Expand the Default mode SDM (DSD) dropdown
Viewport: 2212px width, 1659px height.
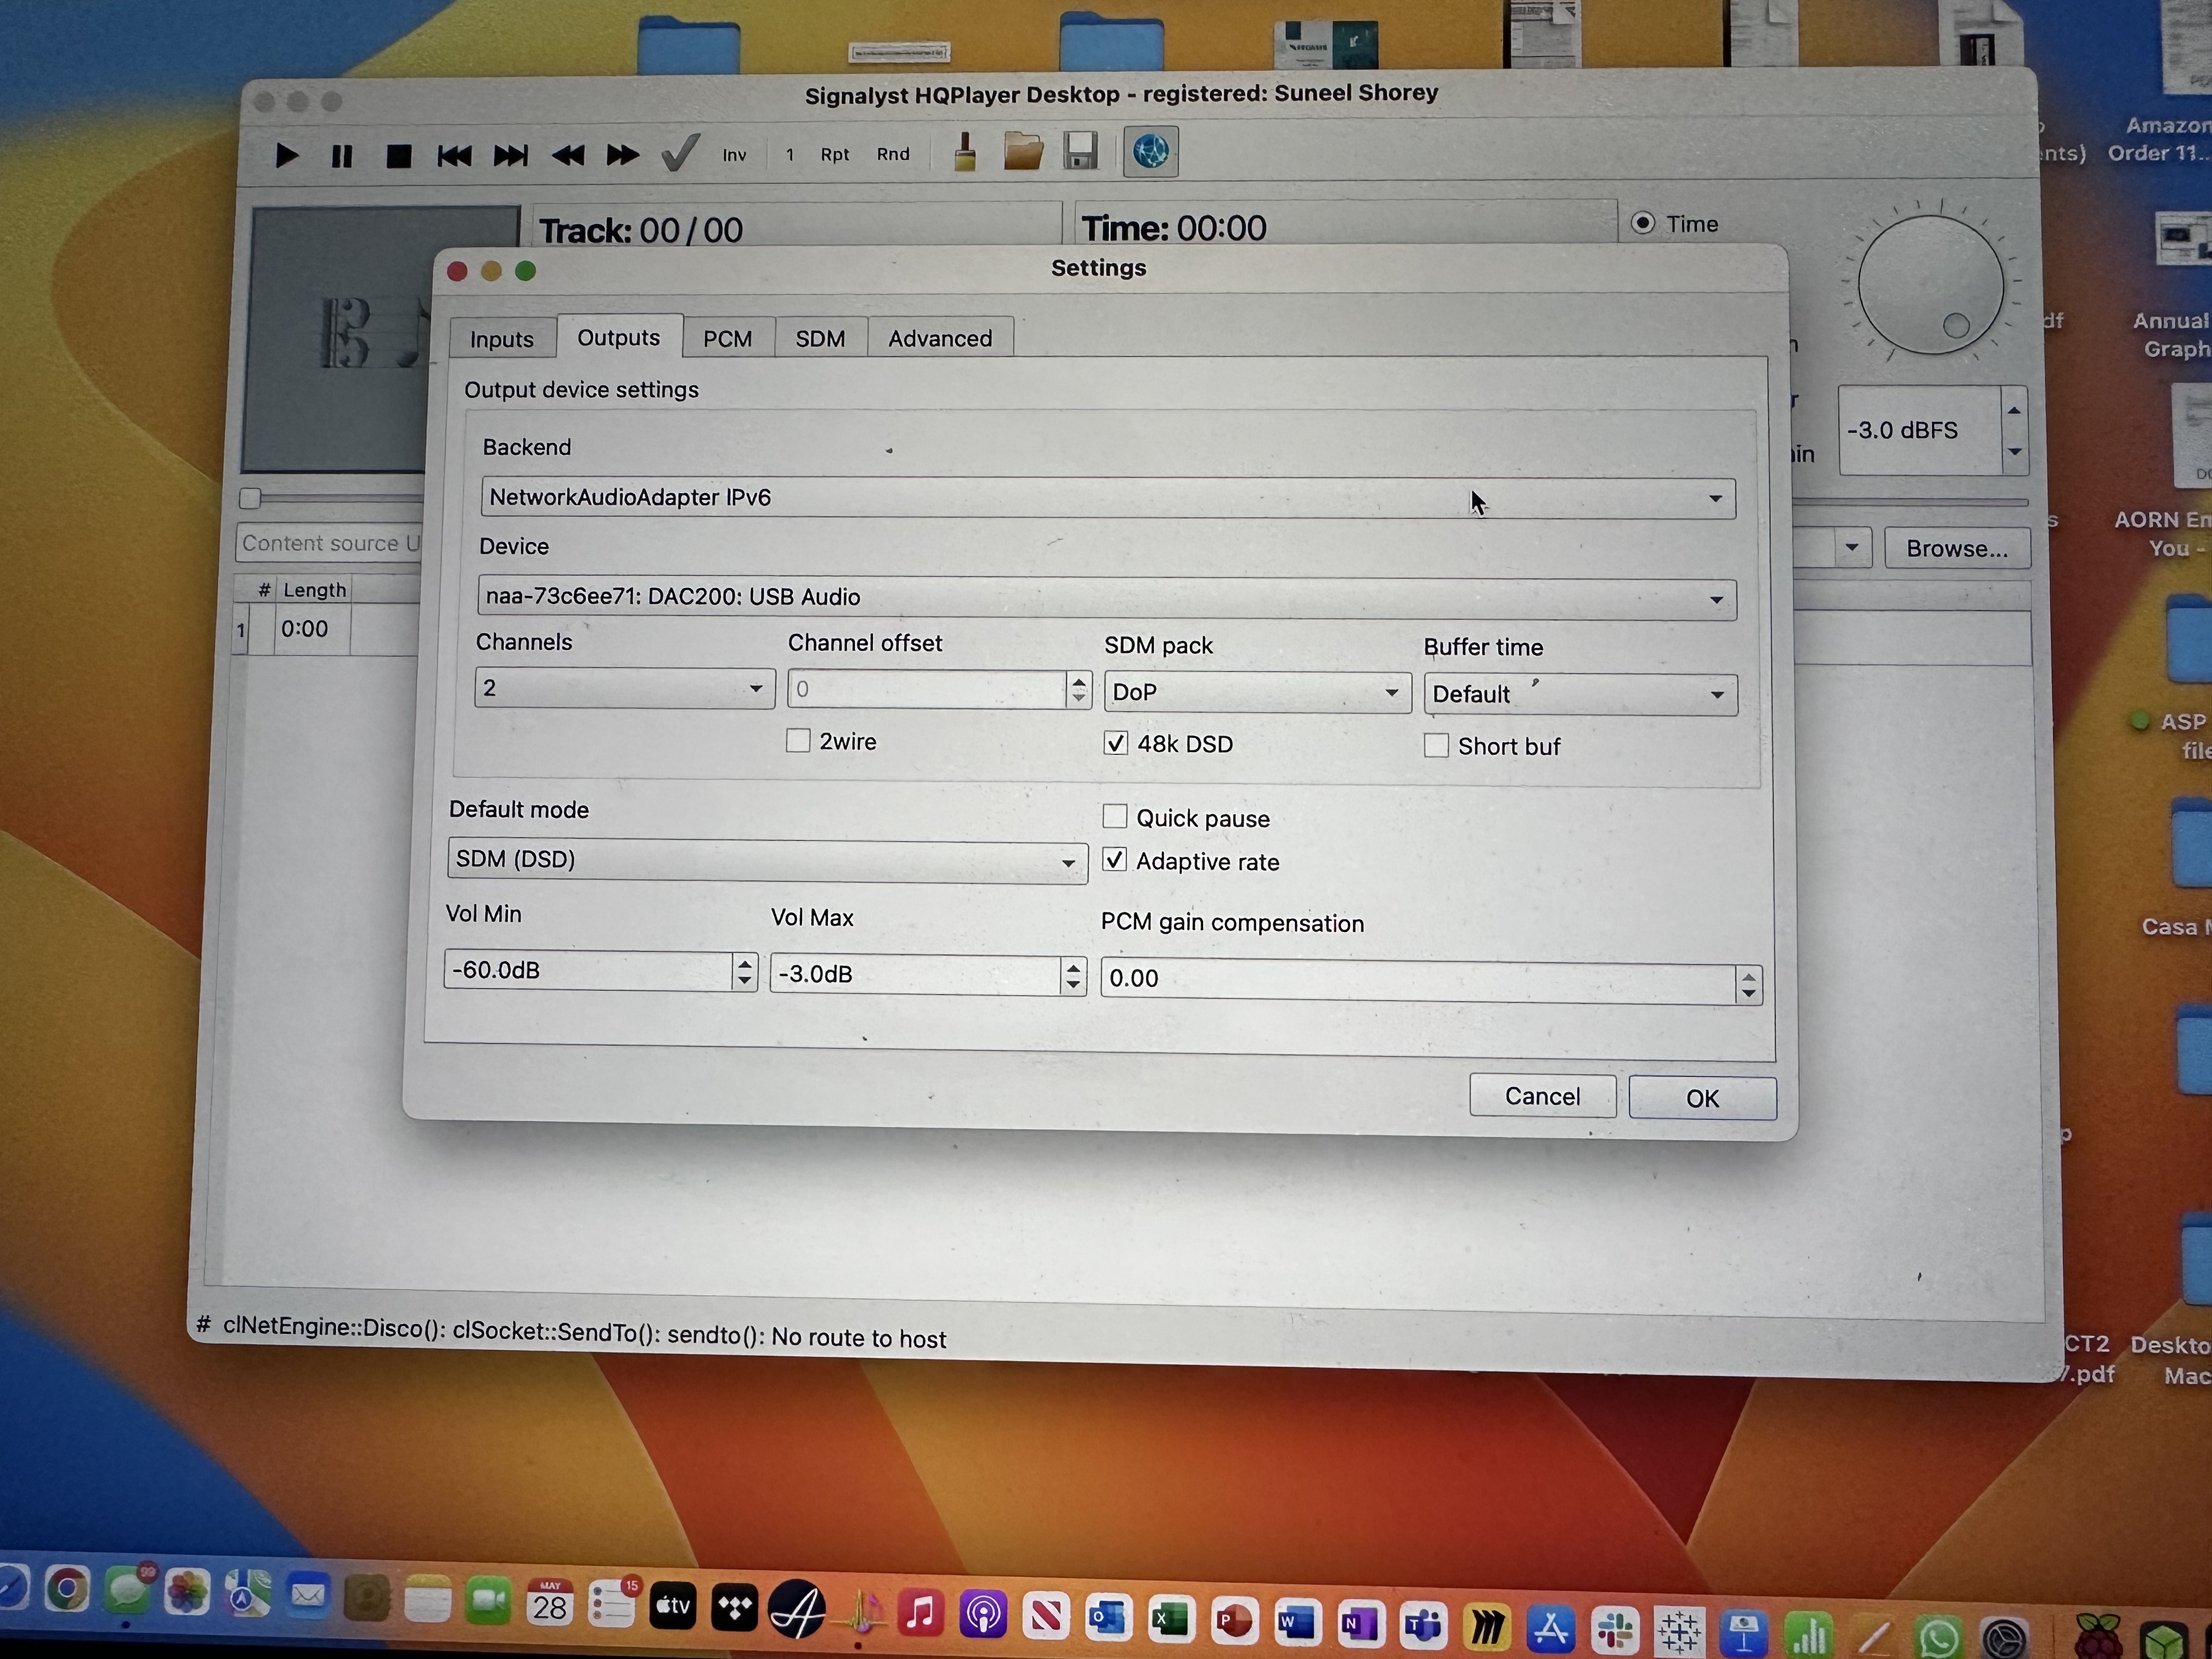tap(767, 860)
